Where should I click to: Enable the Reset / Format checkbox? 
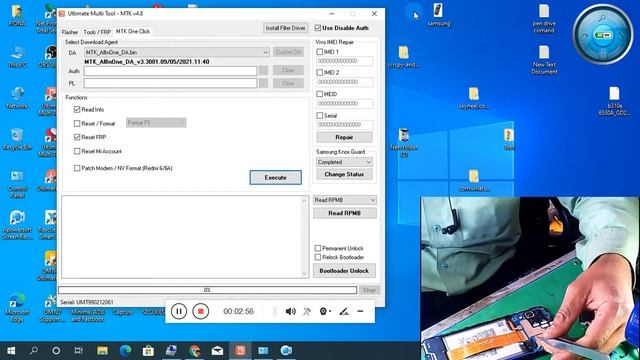click(77, 123)
